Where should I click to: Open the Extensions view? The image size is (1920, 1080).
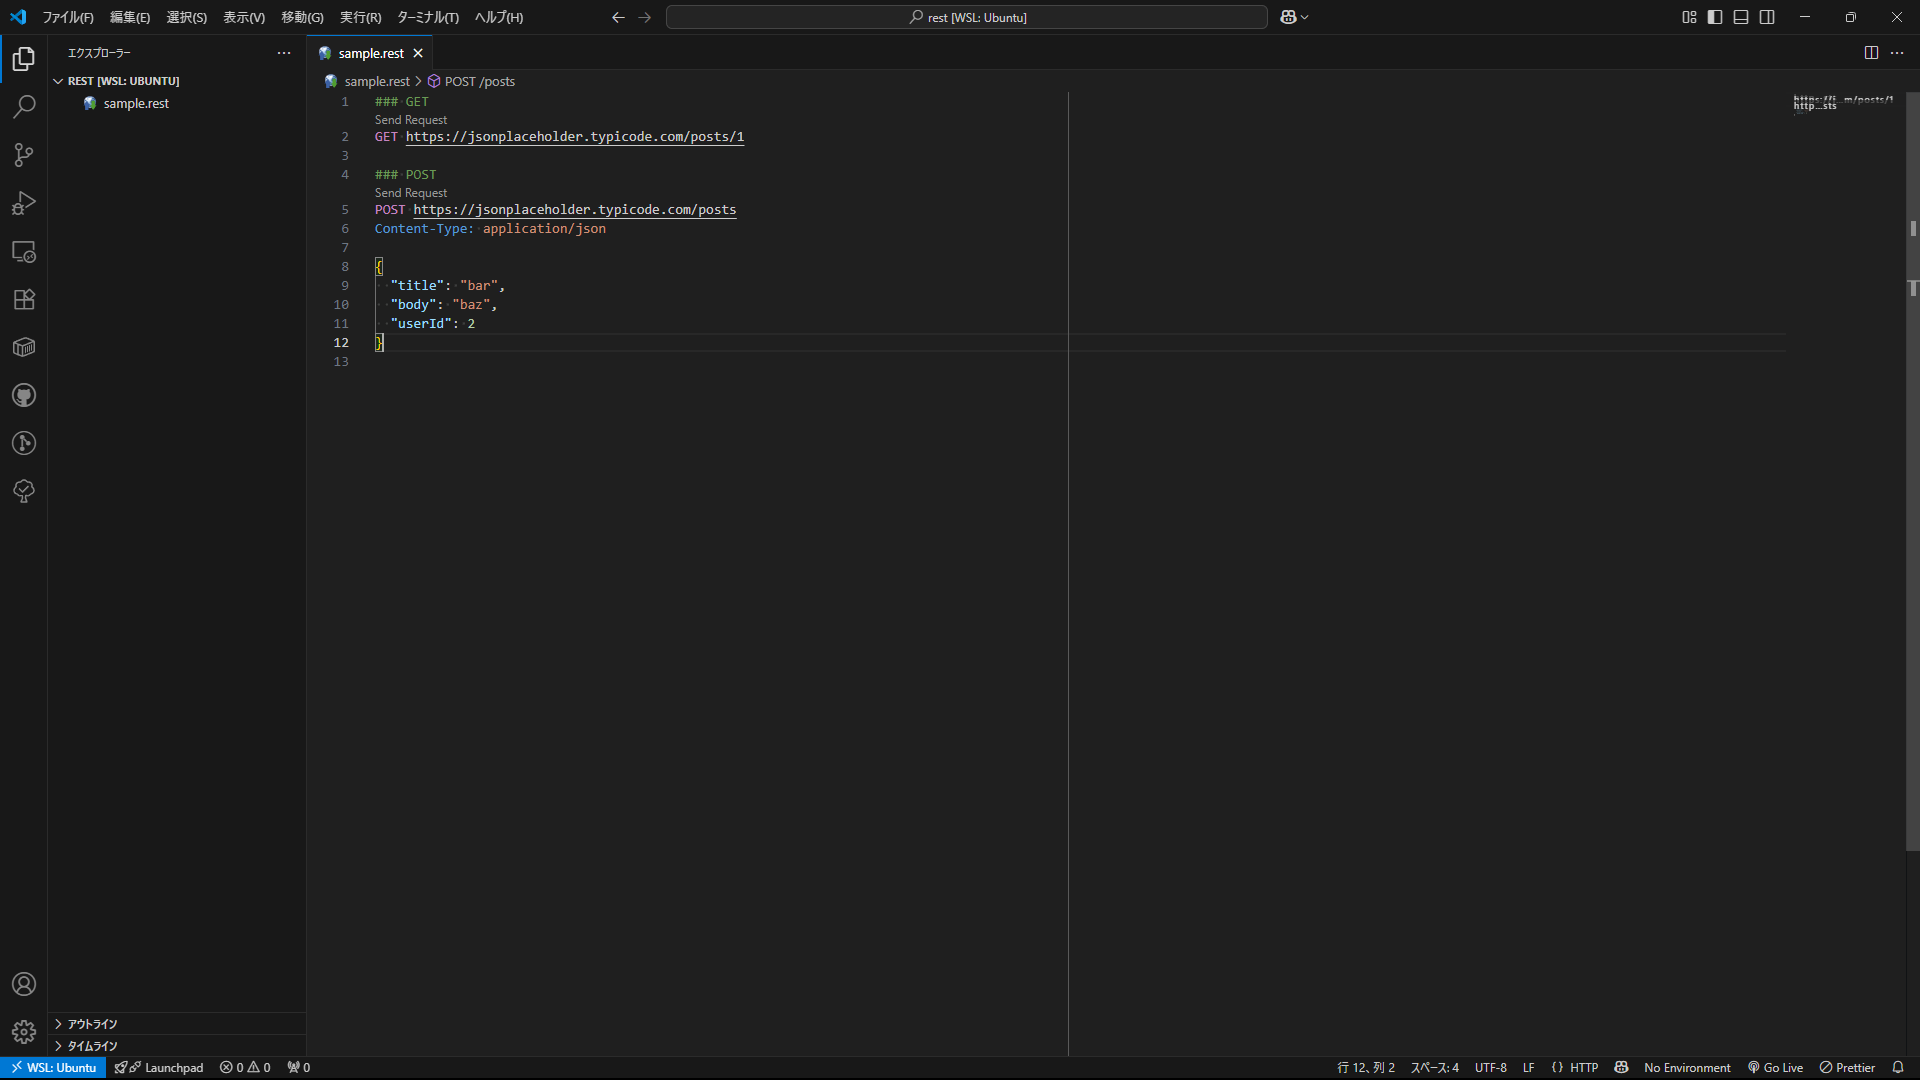coord(24,299)
